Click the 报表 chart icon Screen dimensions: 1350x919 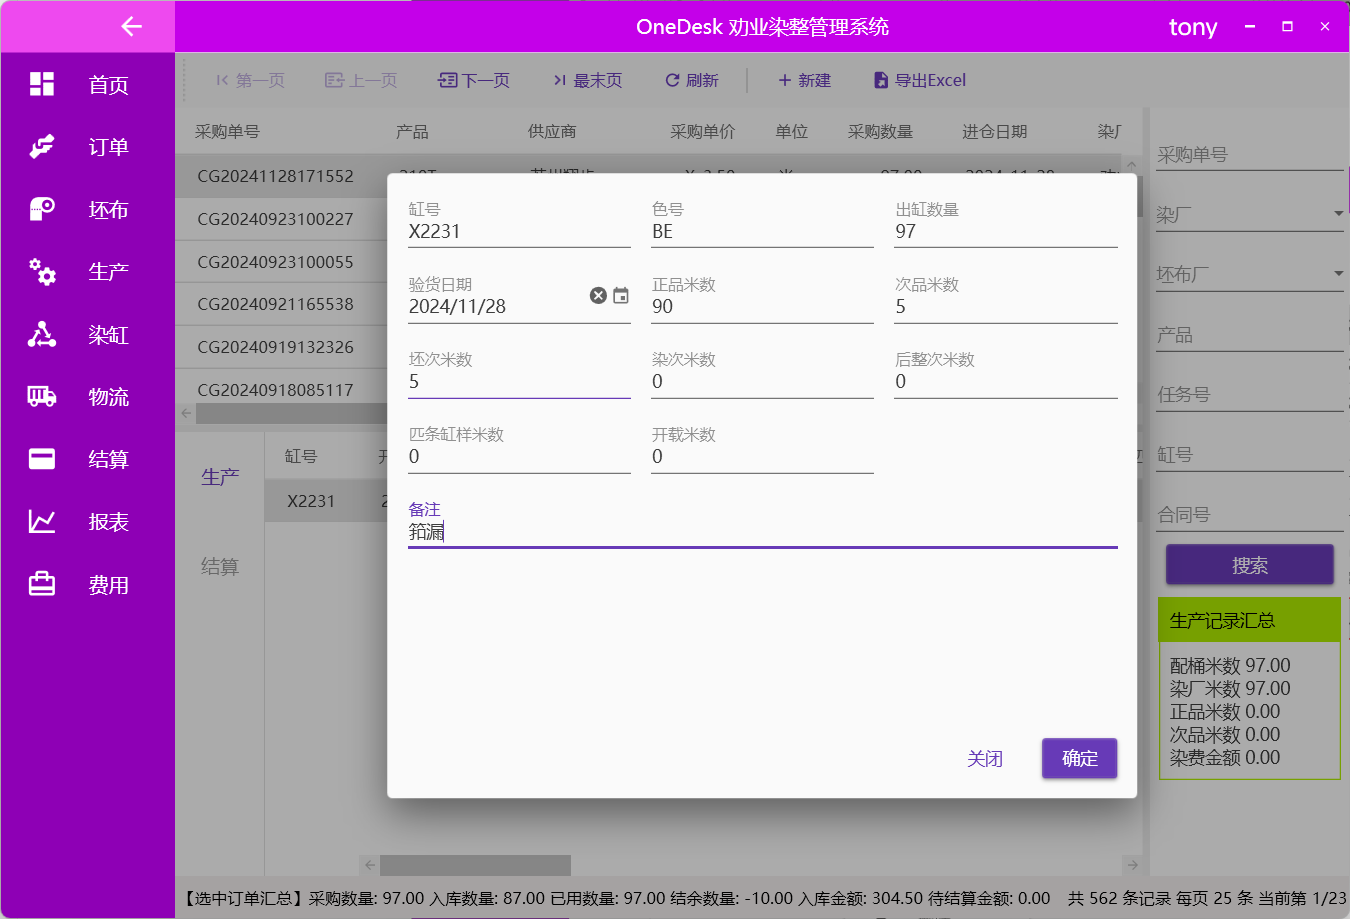42,522
